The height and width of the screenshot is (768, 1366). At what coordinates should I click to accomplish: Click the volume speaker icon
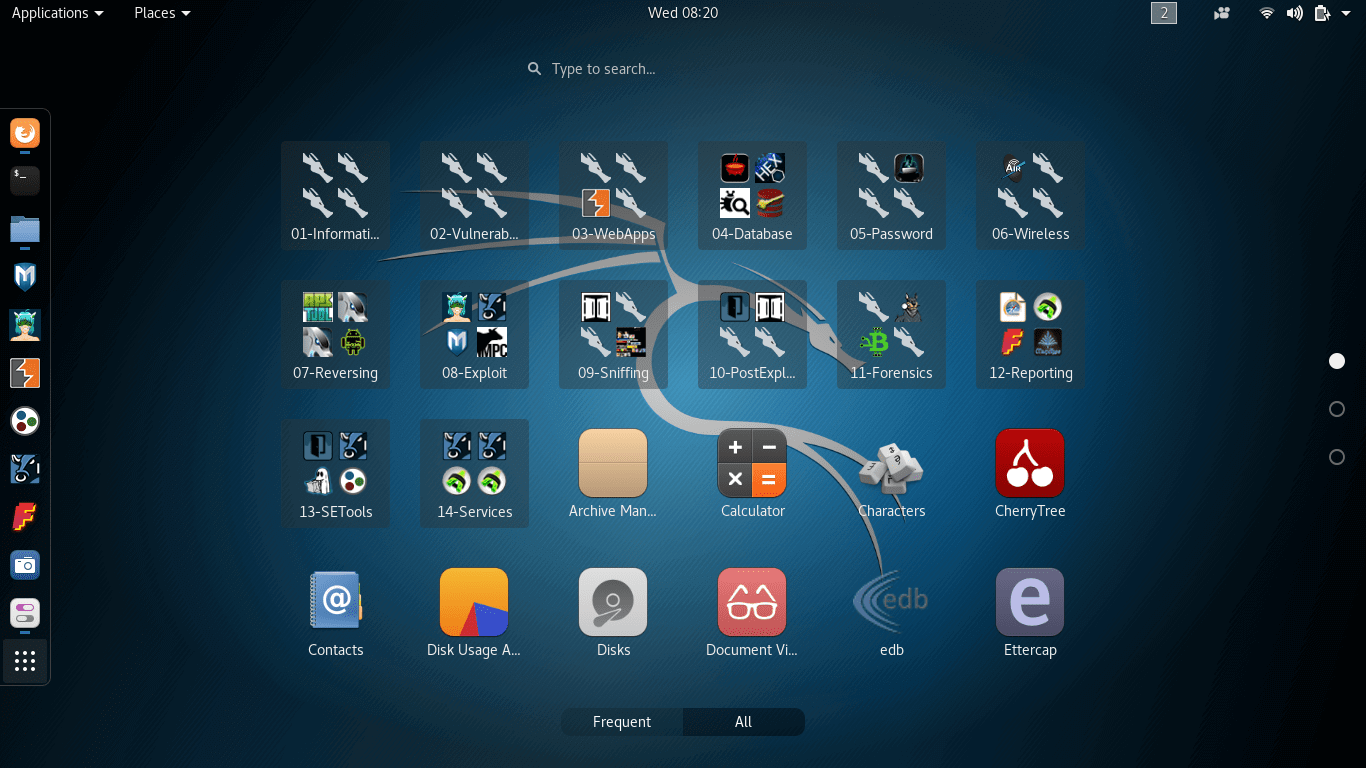1295,13
